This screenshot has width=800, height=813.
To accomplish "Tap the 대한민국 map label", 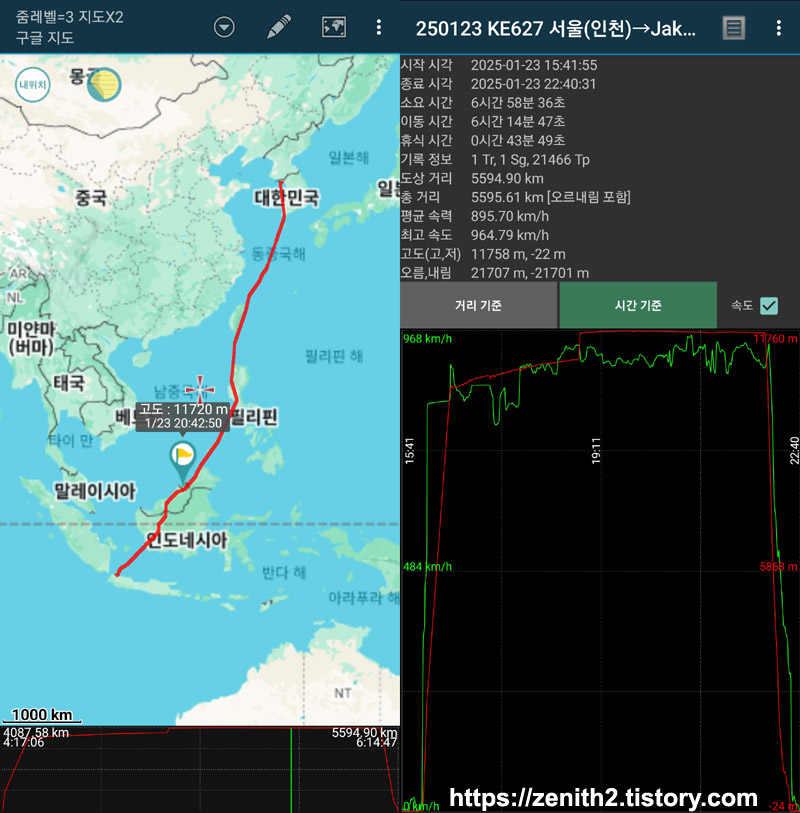I will point(287,198).
